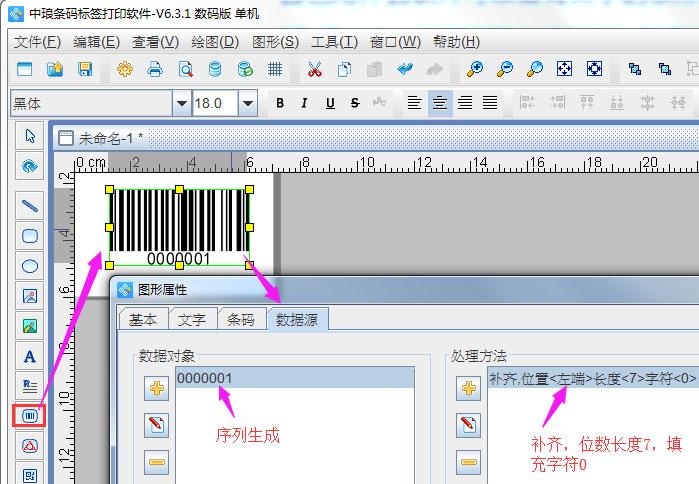Switch to the 数据源 tab

(x=297, y=319)
